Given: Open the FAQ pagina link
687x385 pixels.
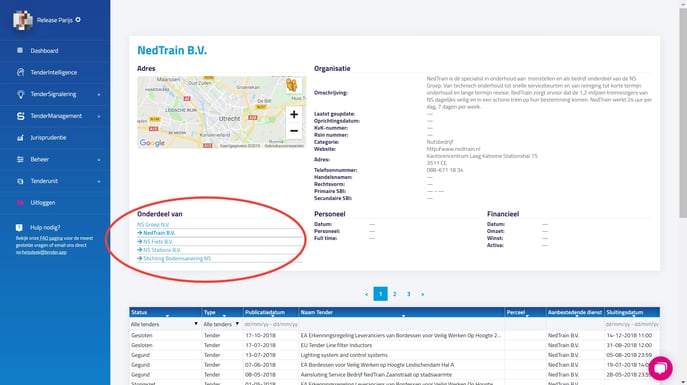Looking at the screenshot, I should click(51, 238).
